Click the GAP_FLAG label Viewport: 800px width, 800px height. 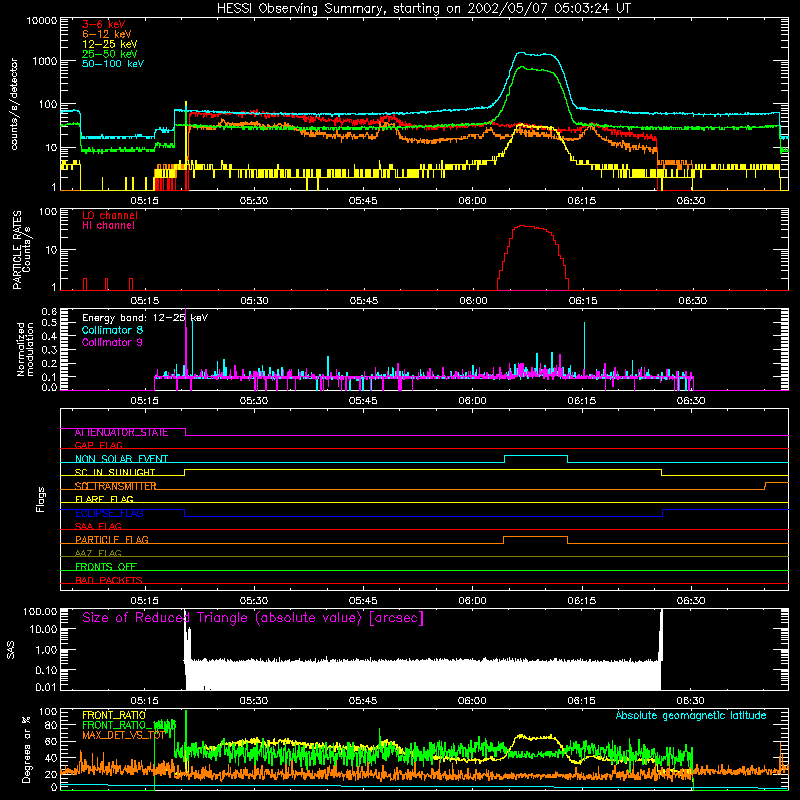pos(98,445)
